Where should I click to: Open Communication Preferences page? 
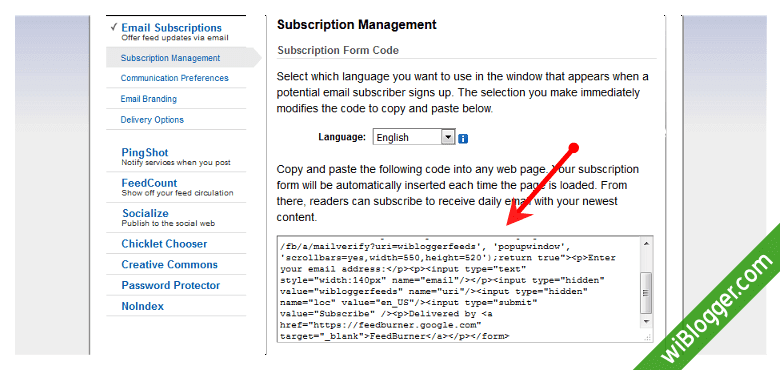(175, 78)
